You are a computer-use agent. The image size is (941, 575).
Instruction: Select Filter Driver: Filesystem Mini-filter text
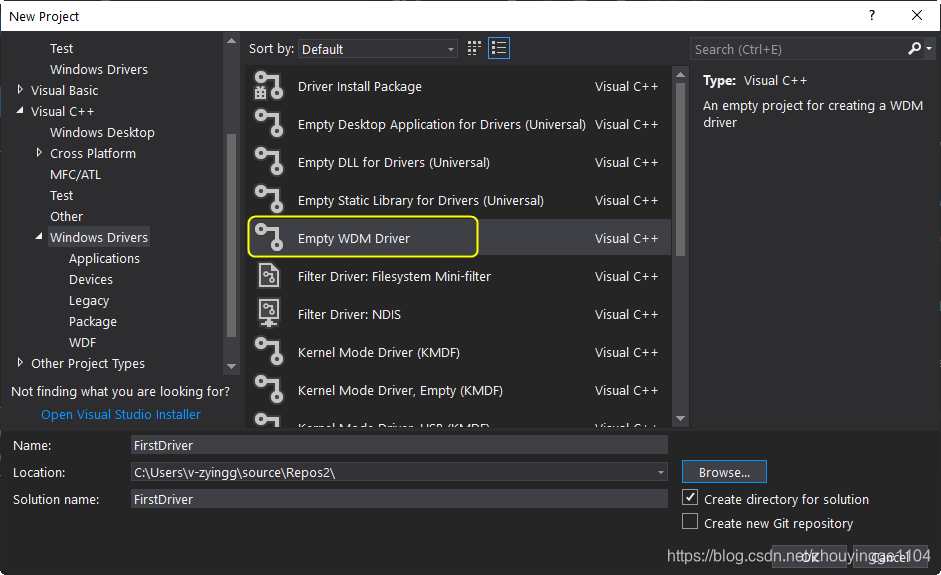tap(394, 277)
